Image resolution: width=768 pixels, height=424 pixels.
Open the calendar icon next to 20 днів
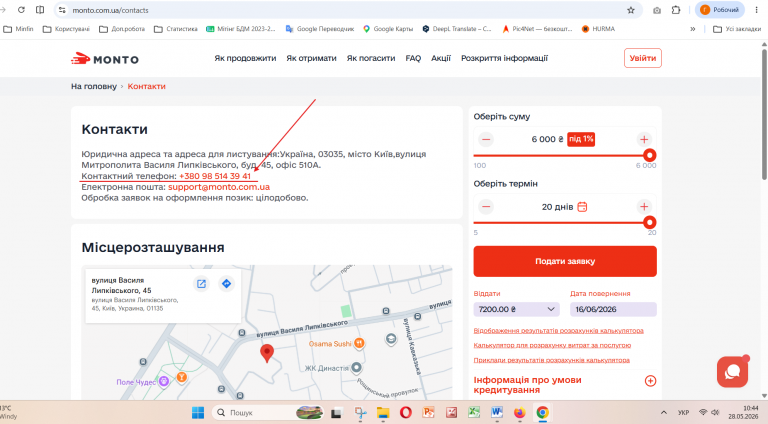(x=582, y=207)
